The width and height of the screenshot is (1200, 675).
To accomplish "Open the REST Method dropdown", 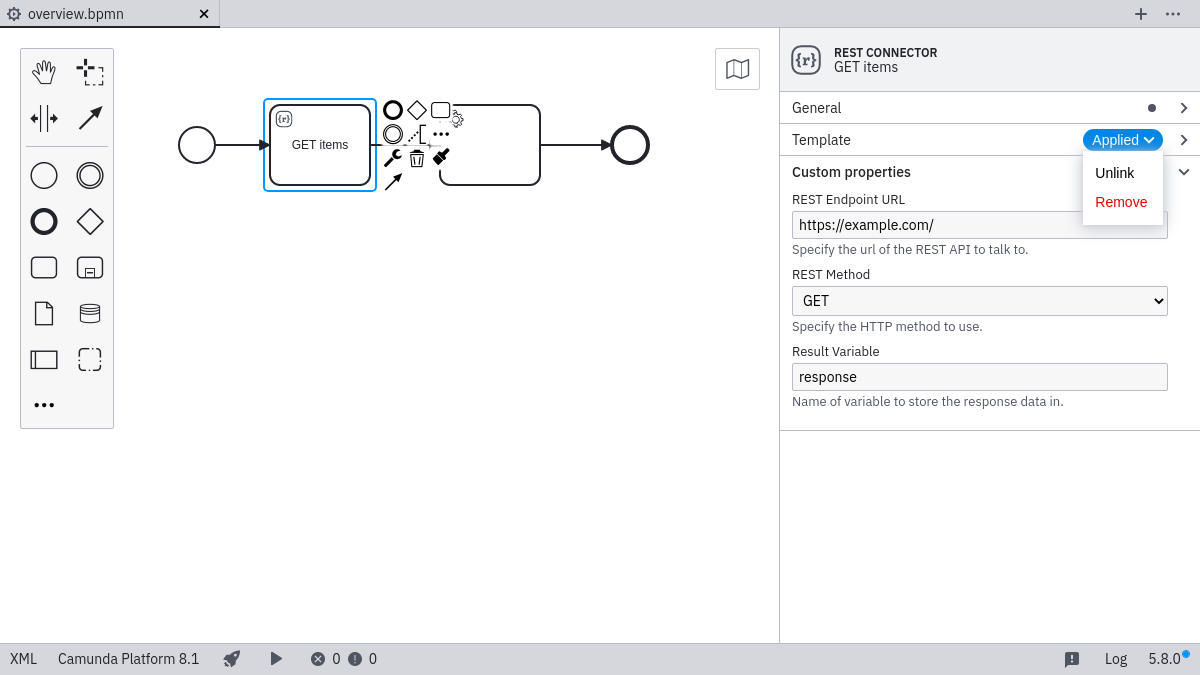I will (979, 301).
